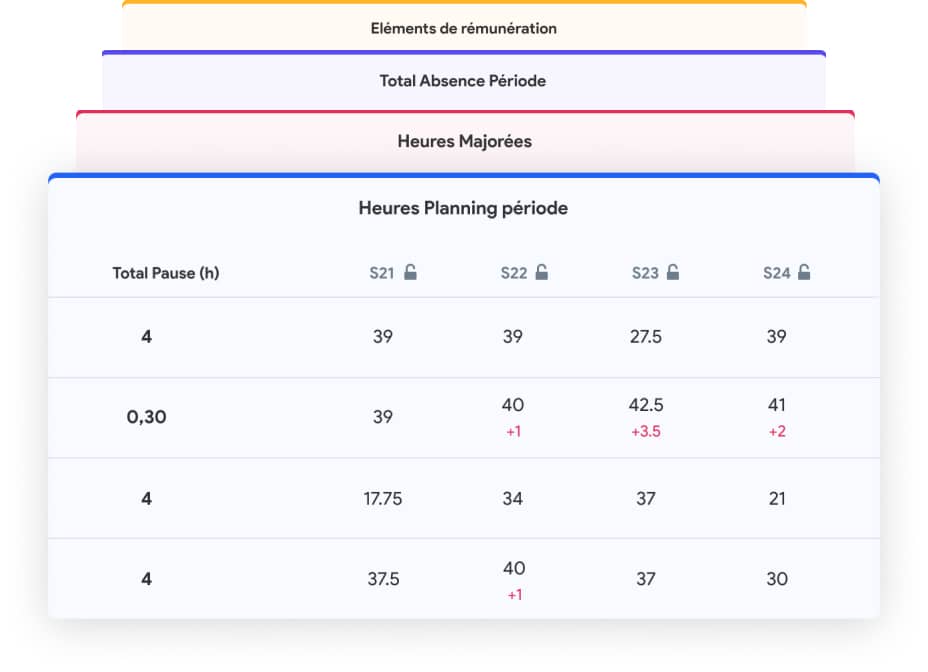Screen dimensions: 928x672
Task: Click the 27.5 value in the S23 column
Action: (647, 337)
